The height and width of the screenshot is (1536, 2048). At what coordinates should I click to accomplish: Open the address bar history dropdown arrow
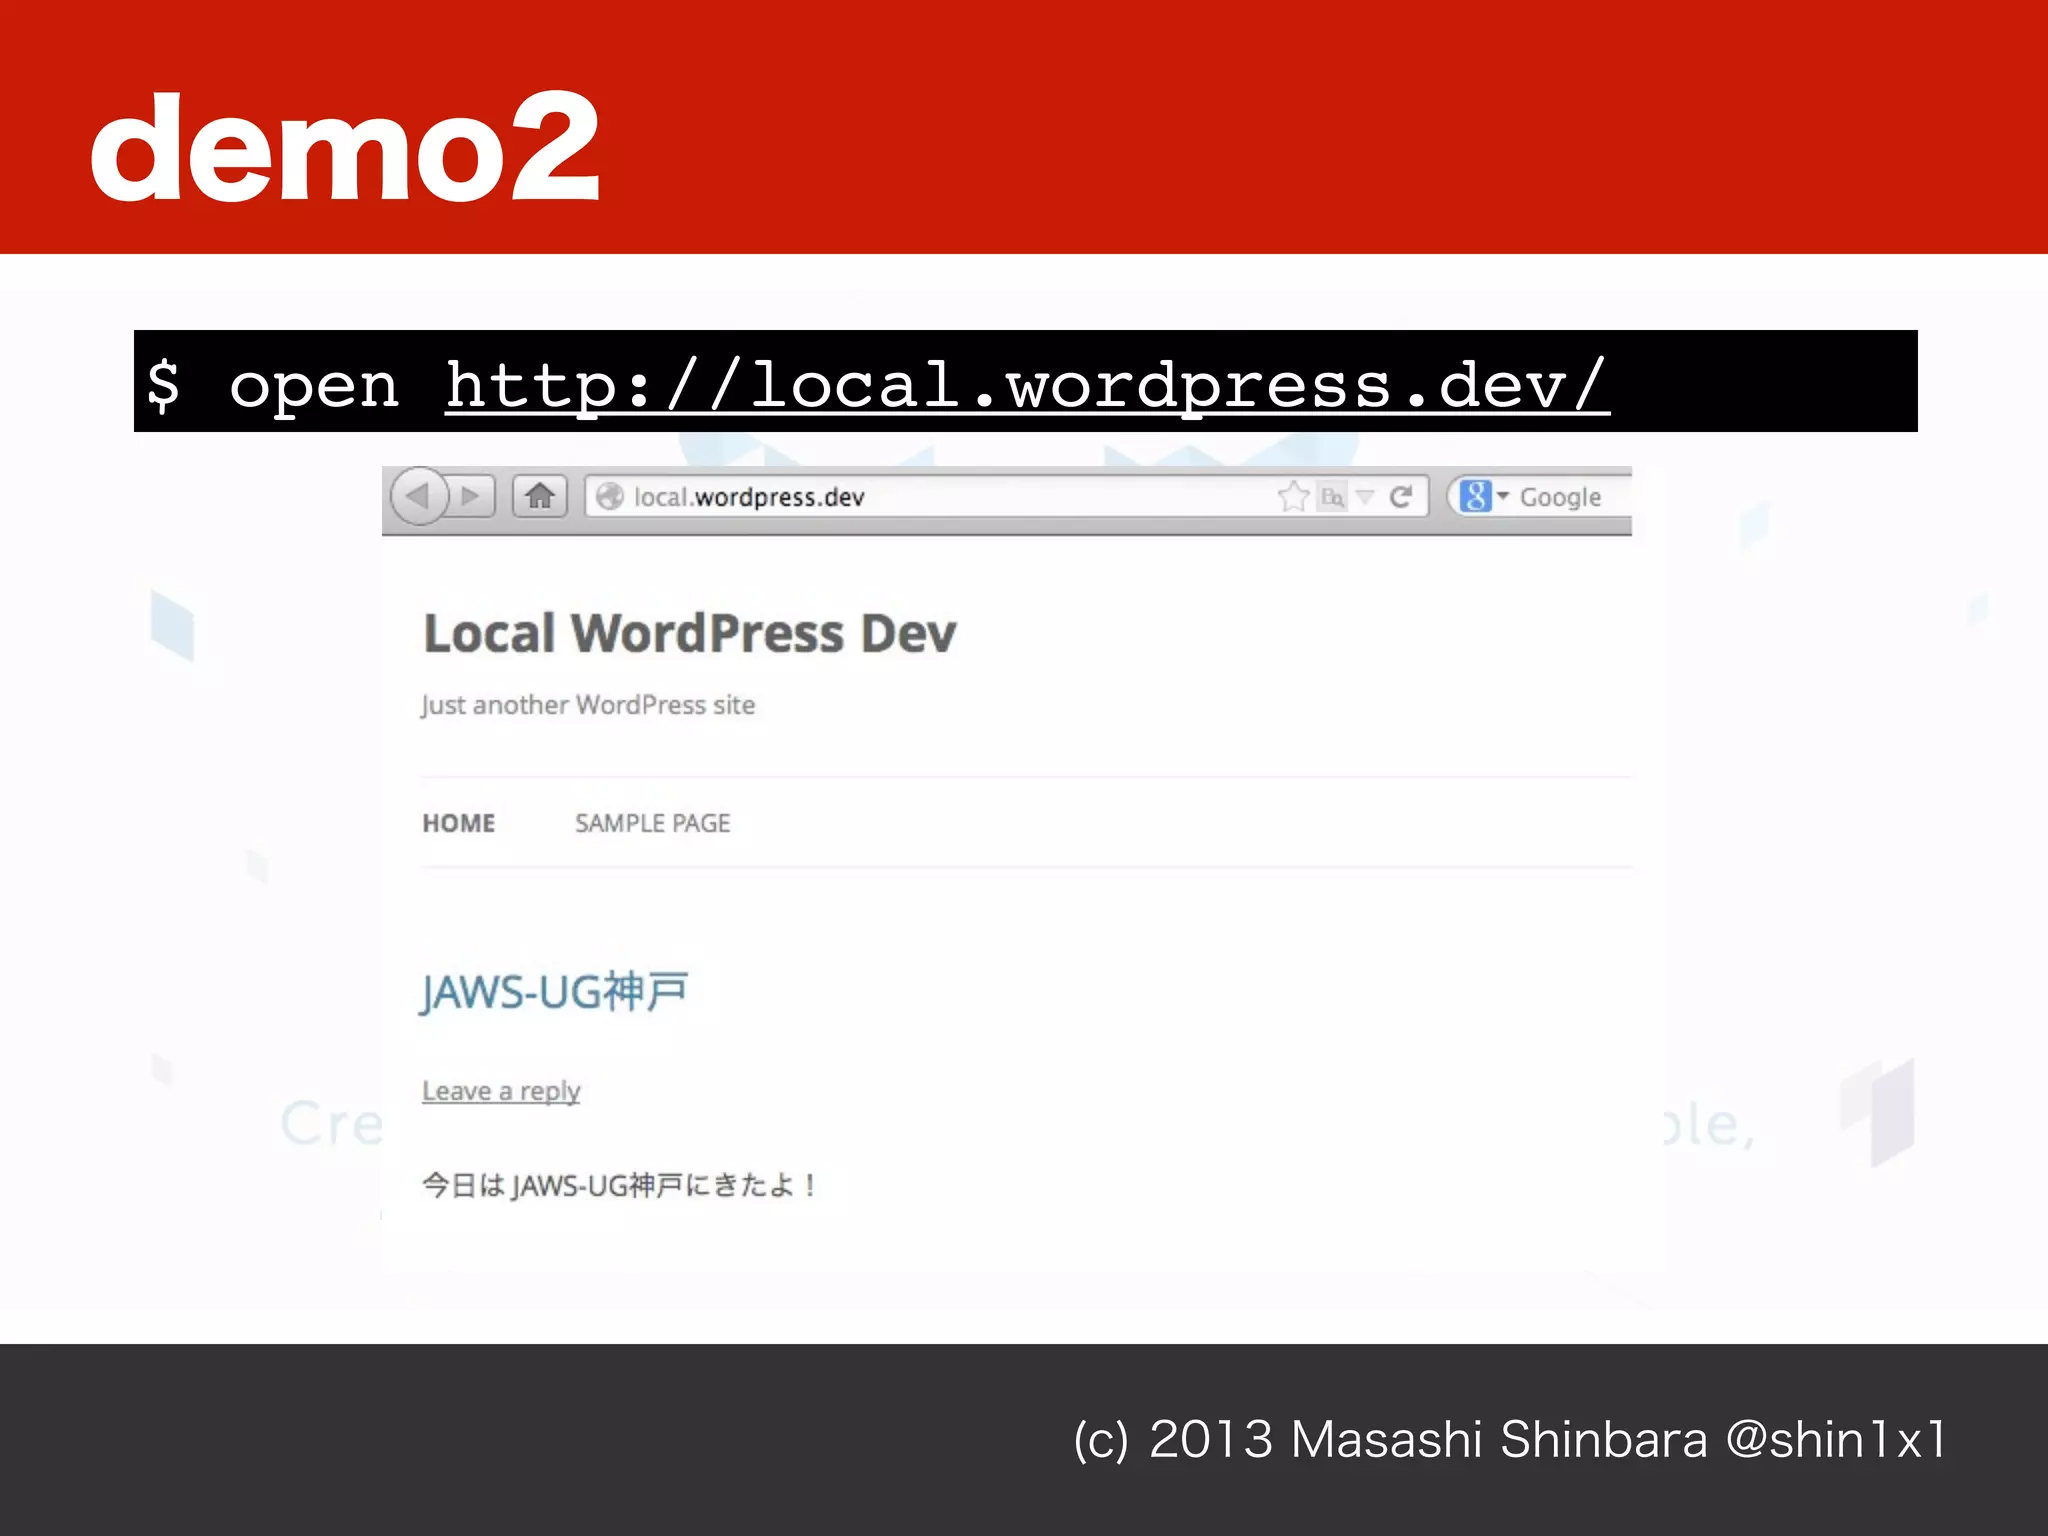pos(1365,496)
